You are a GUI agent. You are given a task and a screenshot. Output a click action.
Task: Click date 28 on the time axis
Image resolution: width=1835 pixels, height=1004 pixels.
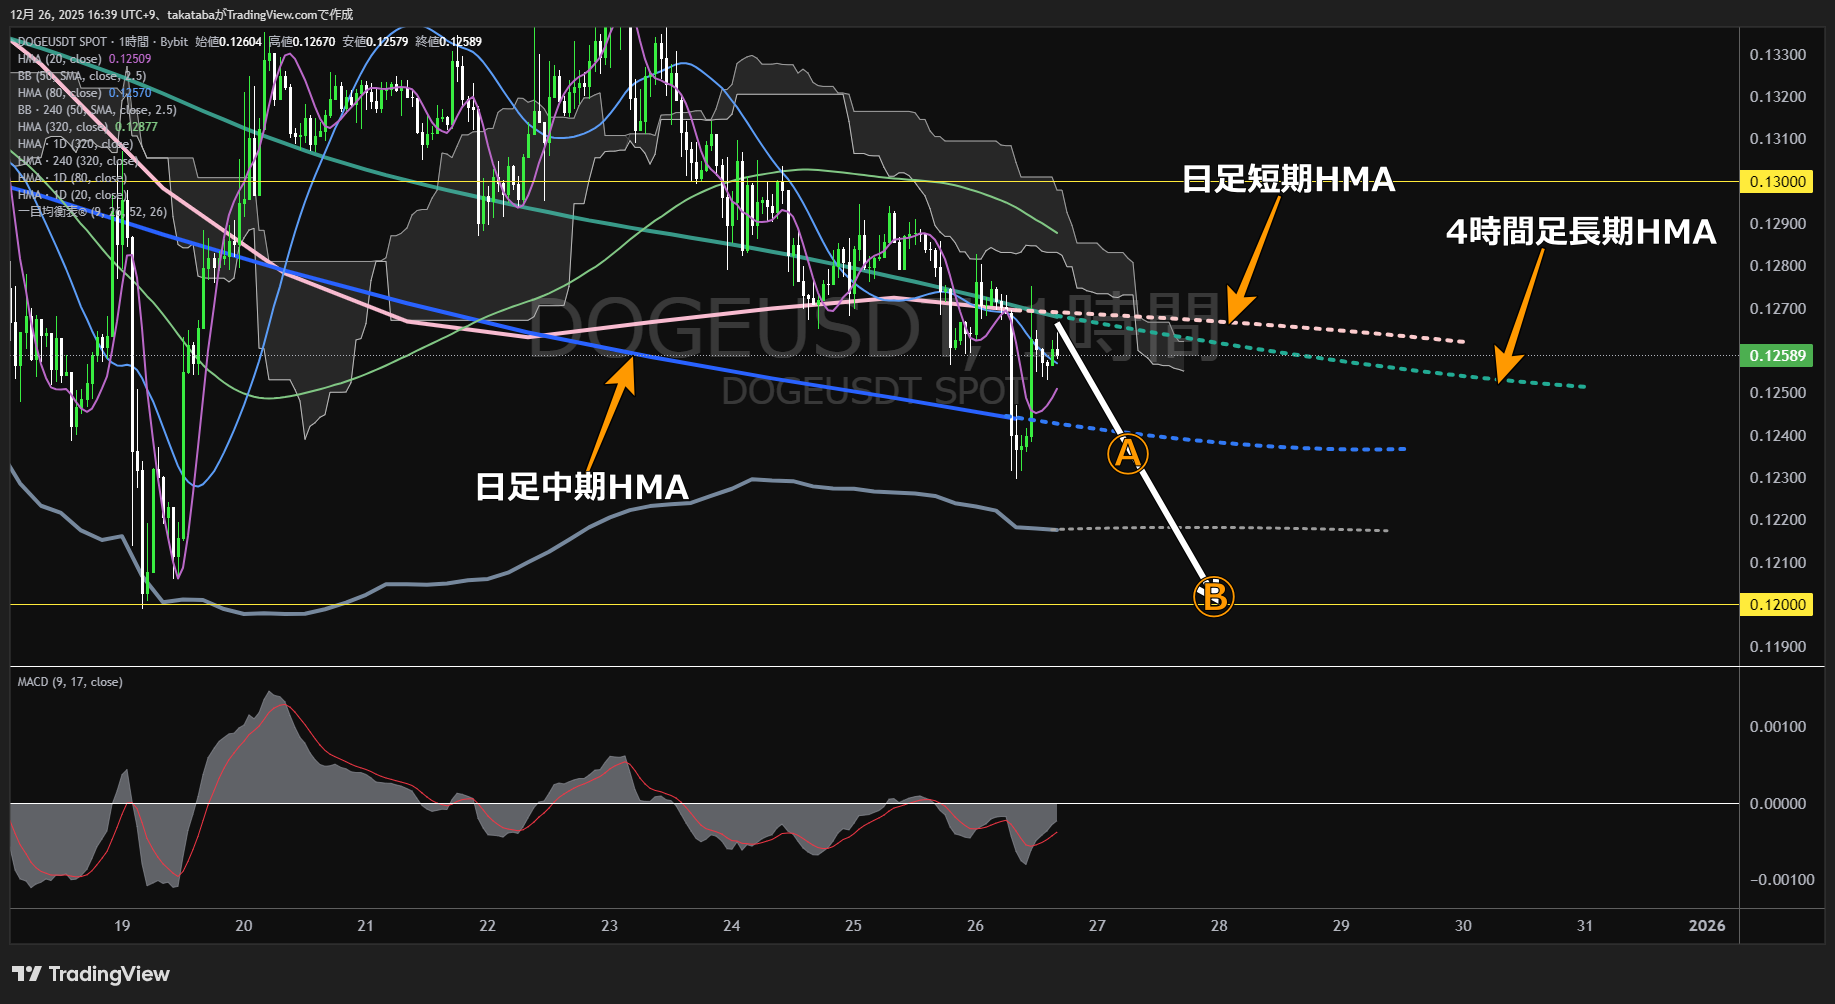point(1219,926)
